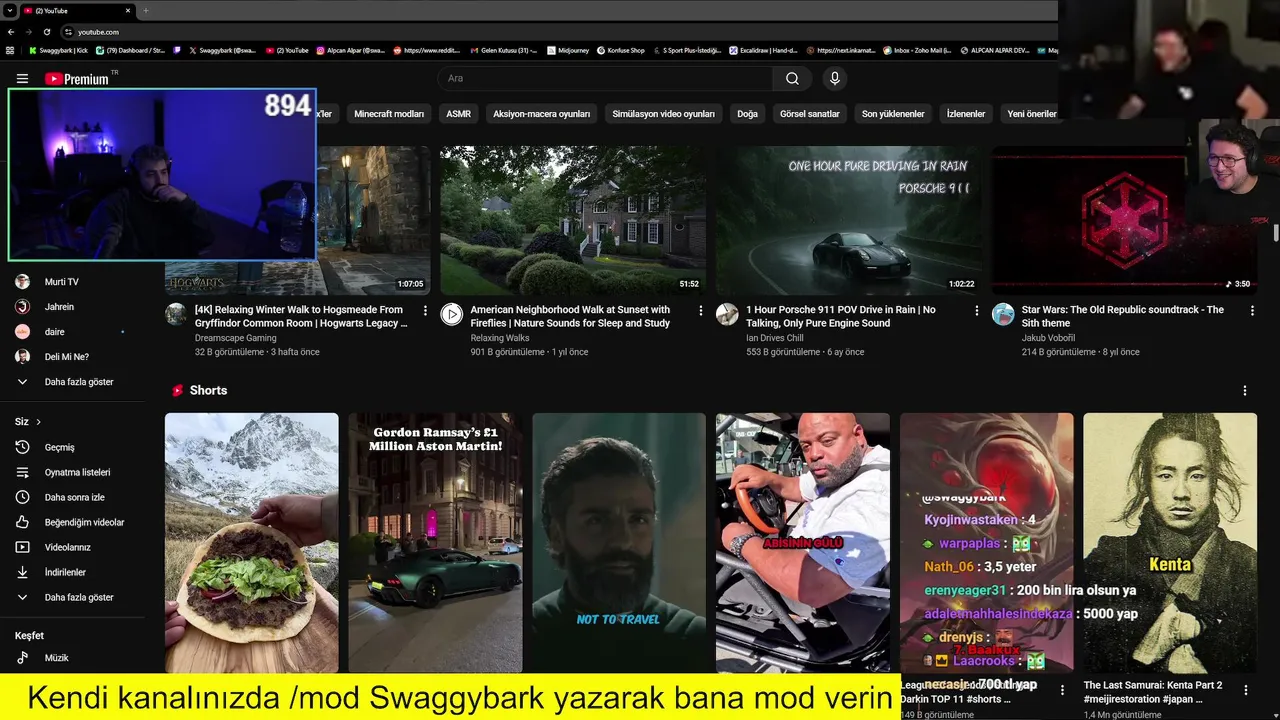Select the 'Görsel sanatlar' filter chip
Image resolution: width=1280 pixels, height=720 pixels.
(810, 114)
